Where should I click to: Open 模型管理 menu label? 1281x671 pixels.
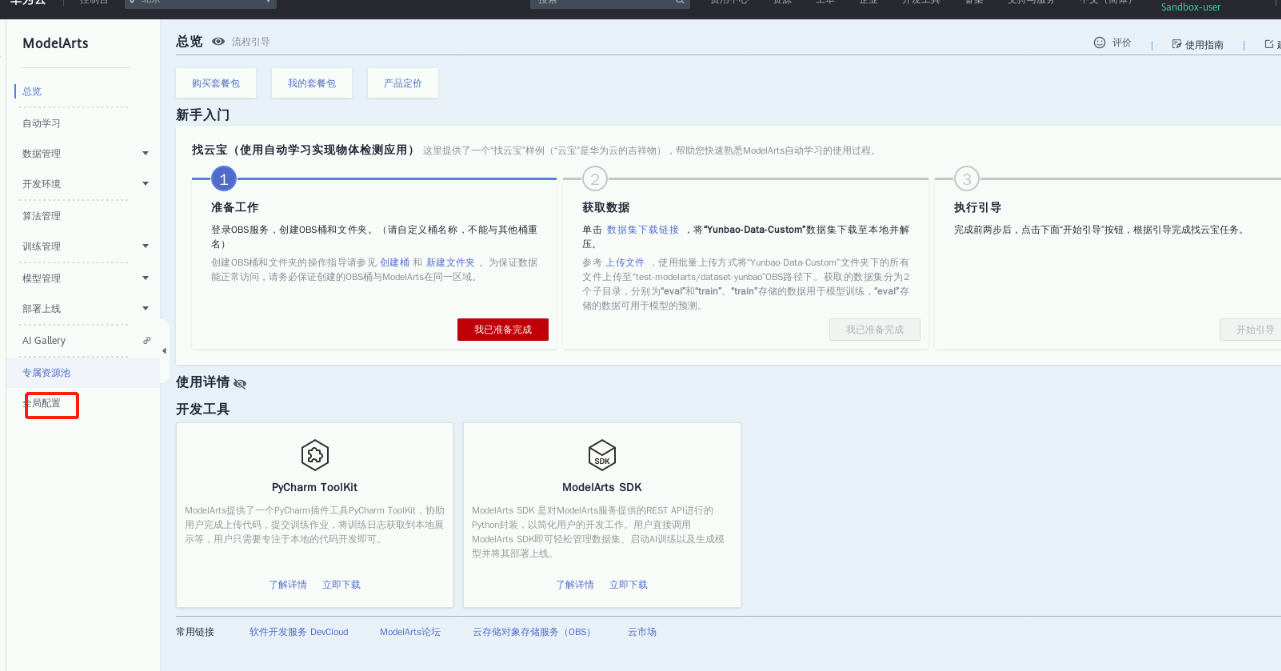[x=42, y=278]
